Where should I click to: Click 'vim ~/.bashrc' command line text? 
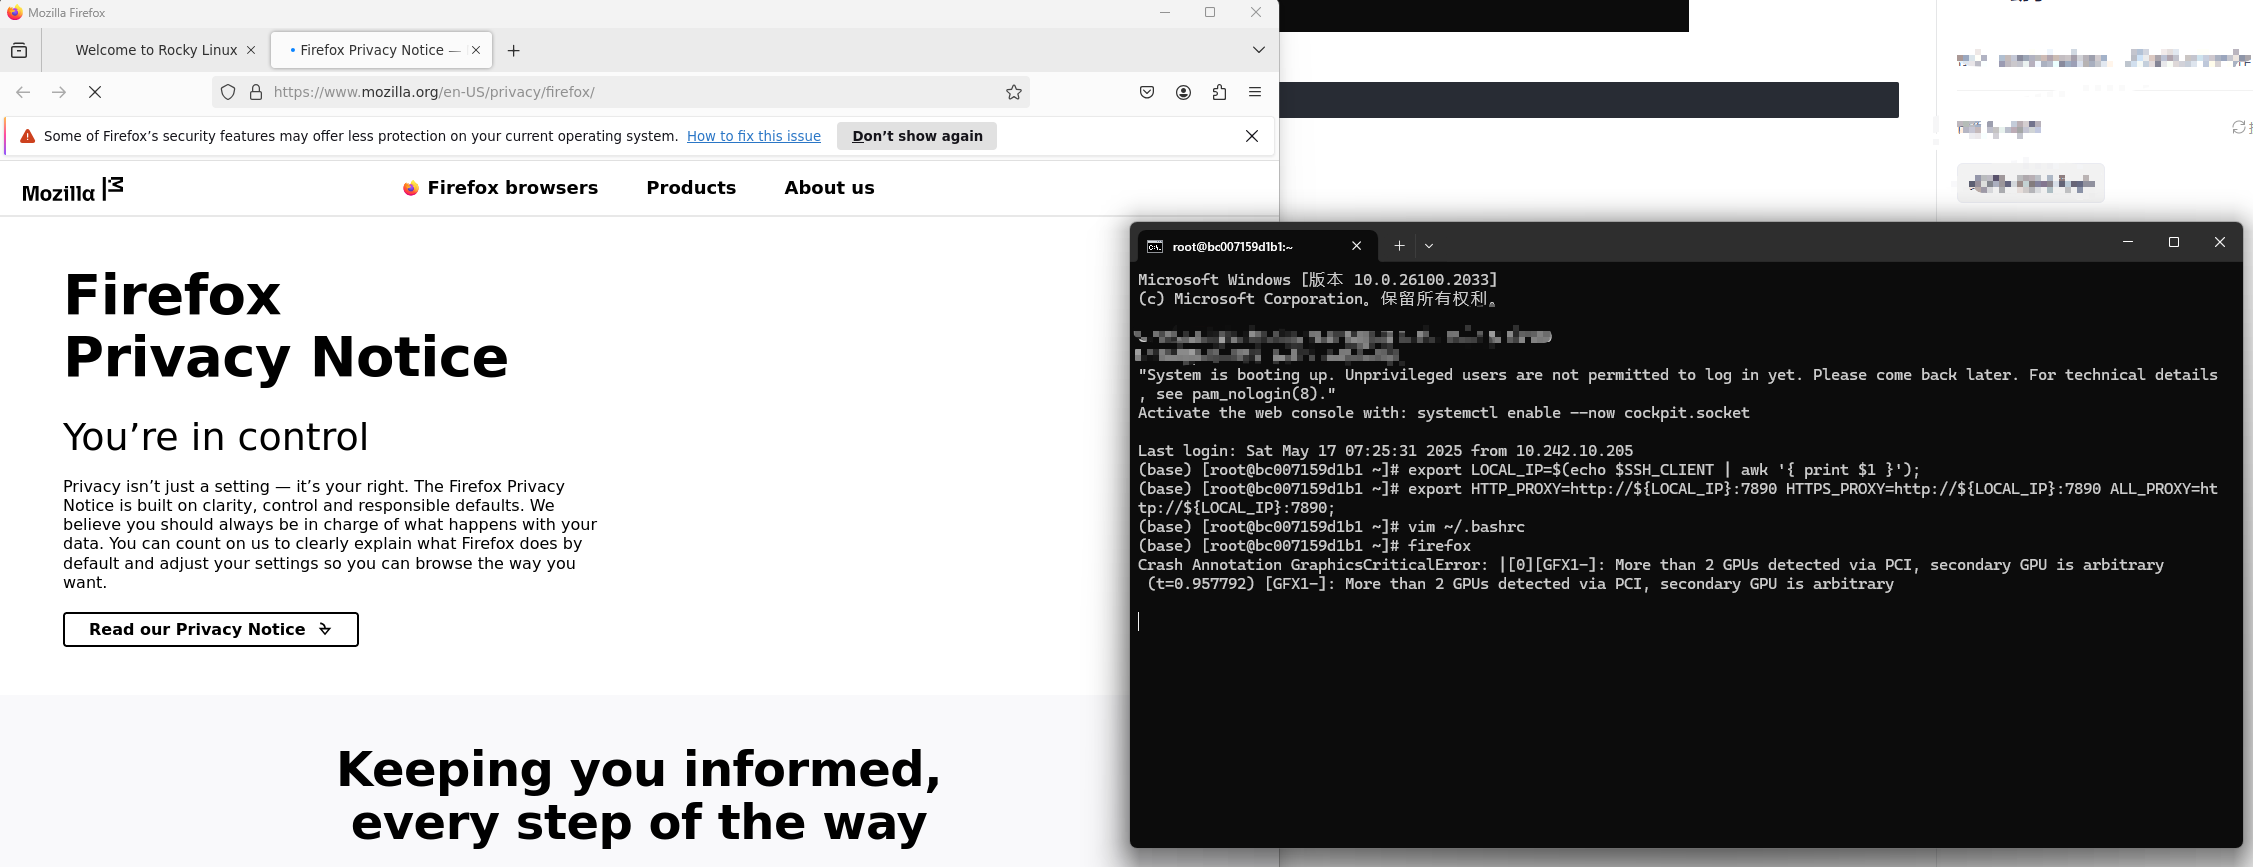tap(1466, 527)
